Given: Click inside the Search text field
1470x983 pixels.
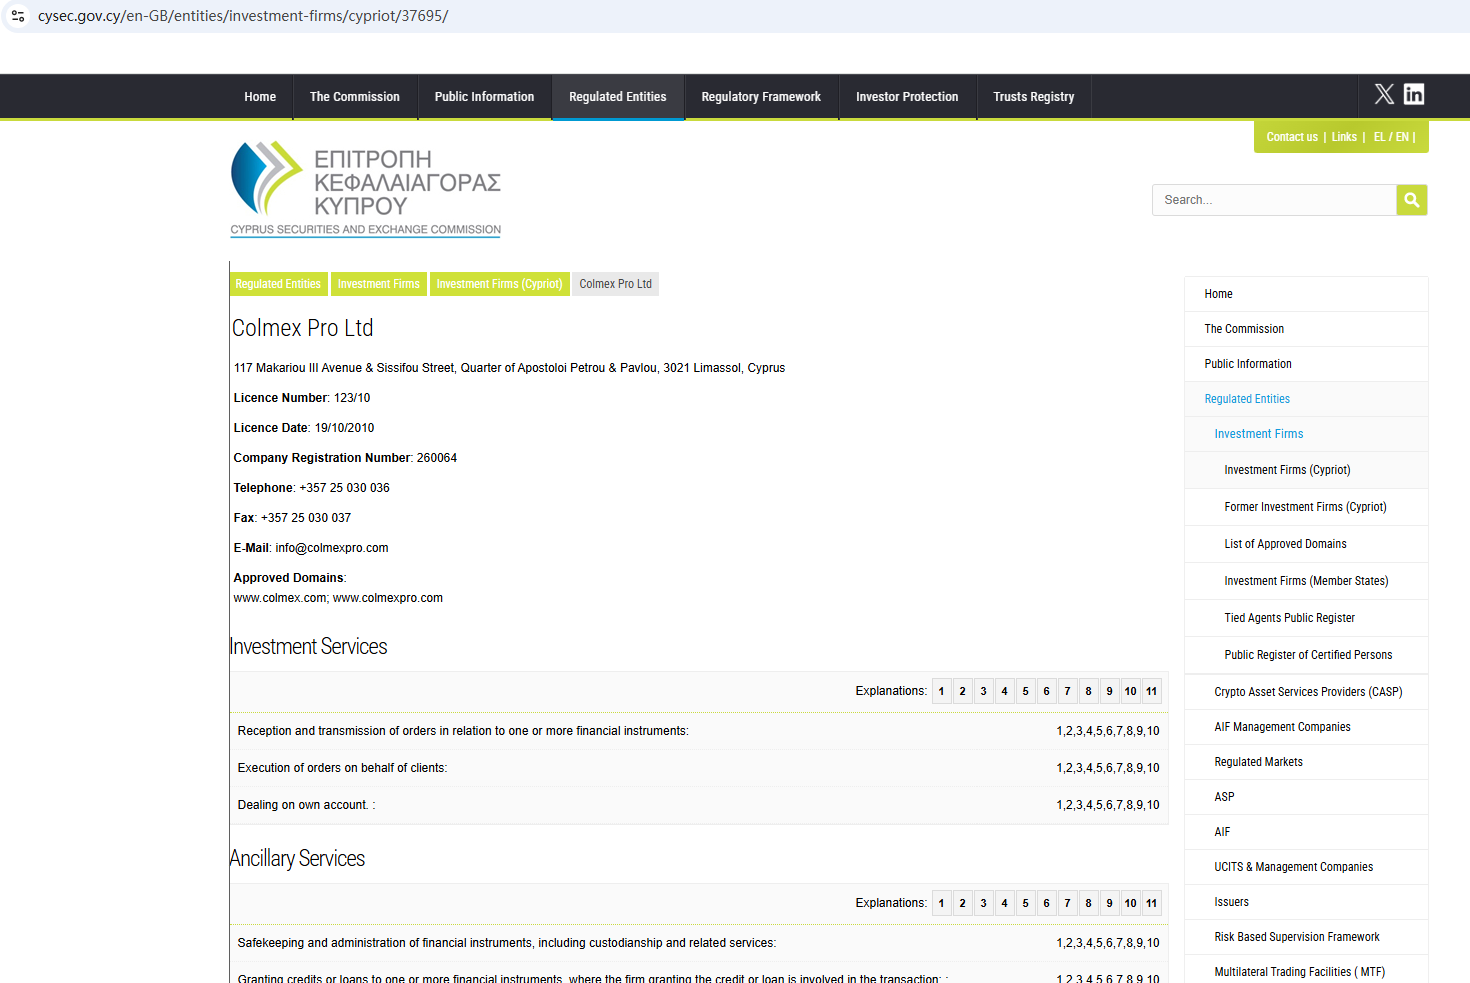Looking at the screenshot, I should click(1273, 200).
